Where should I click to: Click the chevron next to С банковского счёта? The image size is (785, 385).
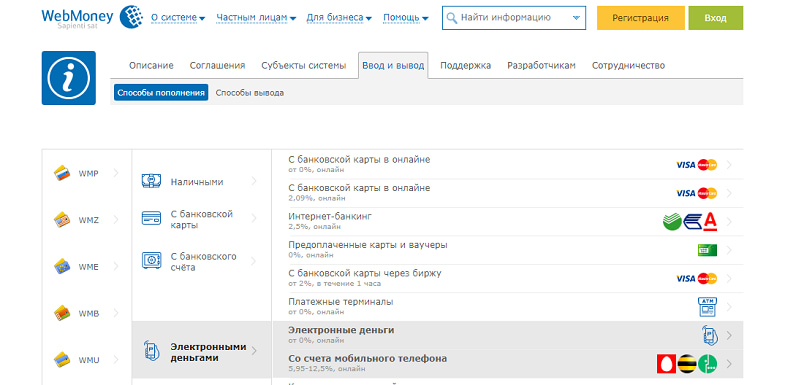(x=254, y=261)
